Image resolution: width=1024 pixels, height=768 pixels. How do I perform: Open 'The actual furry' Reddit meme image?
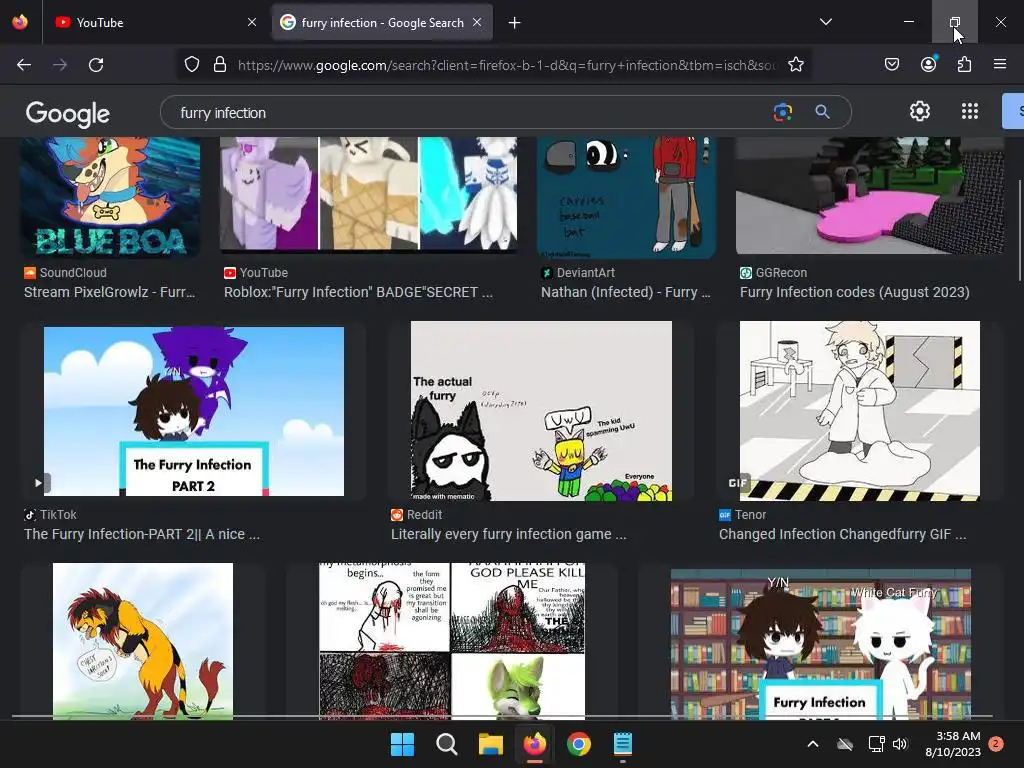[x=541, y=411]
